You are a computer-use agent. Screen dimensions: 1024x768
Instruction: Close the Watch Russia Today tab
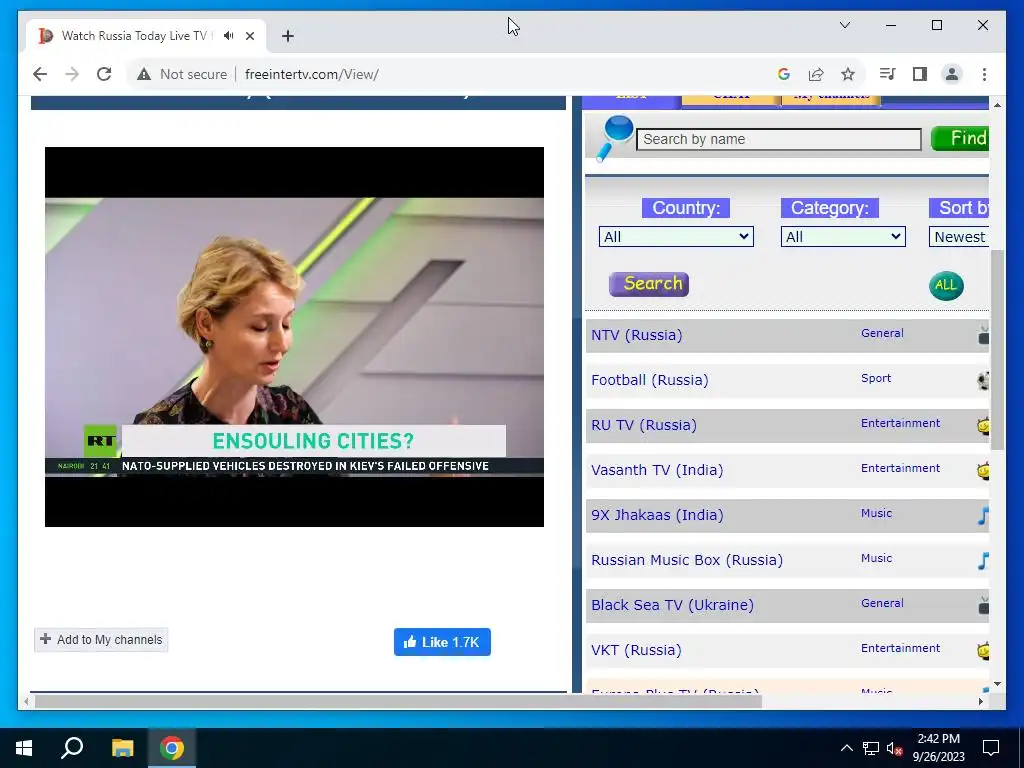point(249,36)
